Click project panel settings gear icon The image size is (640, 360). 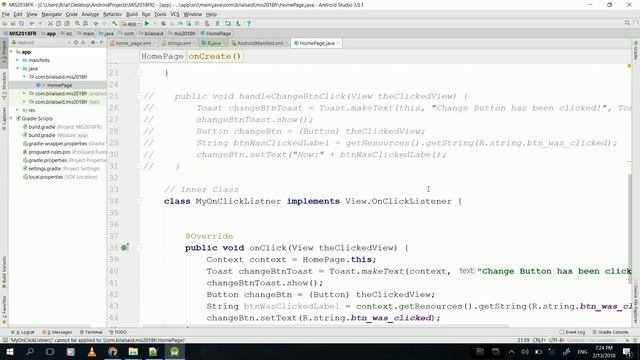pyautogui.click(x=93, y=42)
